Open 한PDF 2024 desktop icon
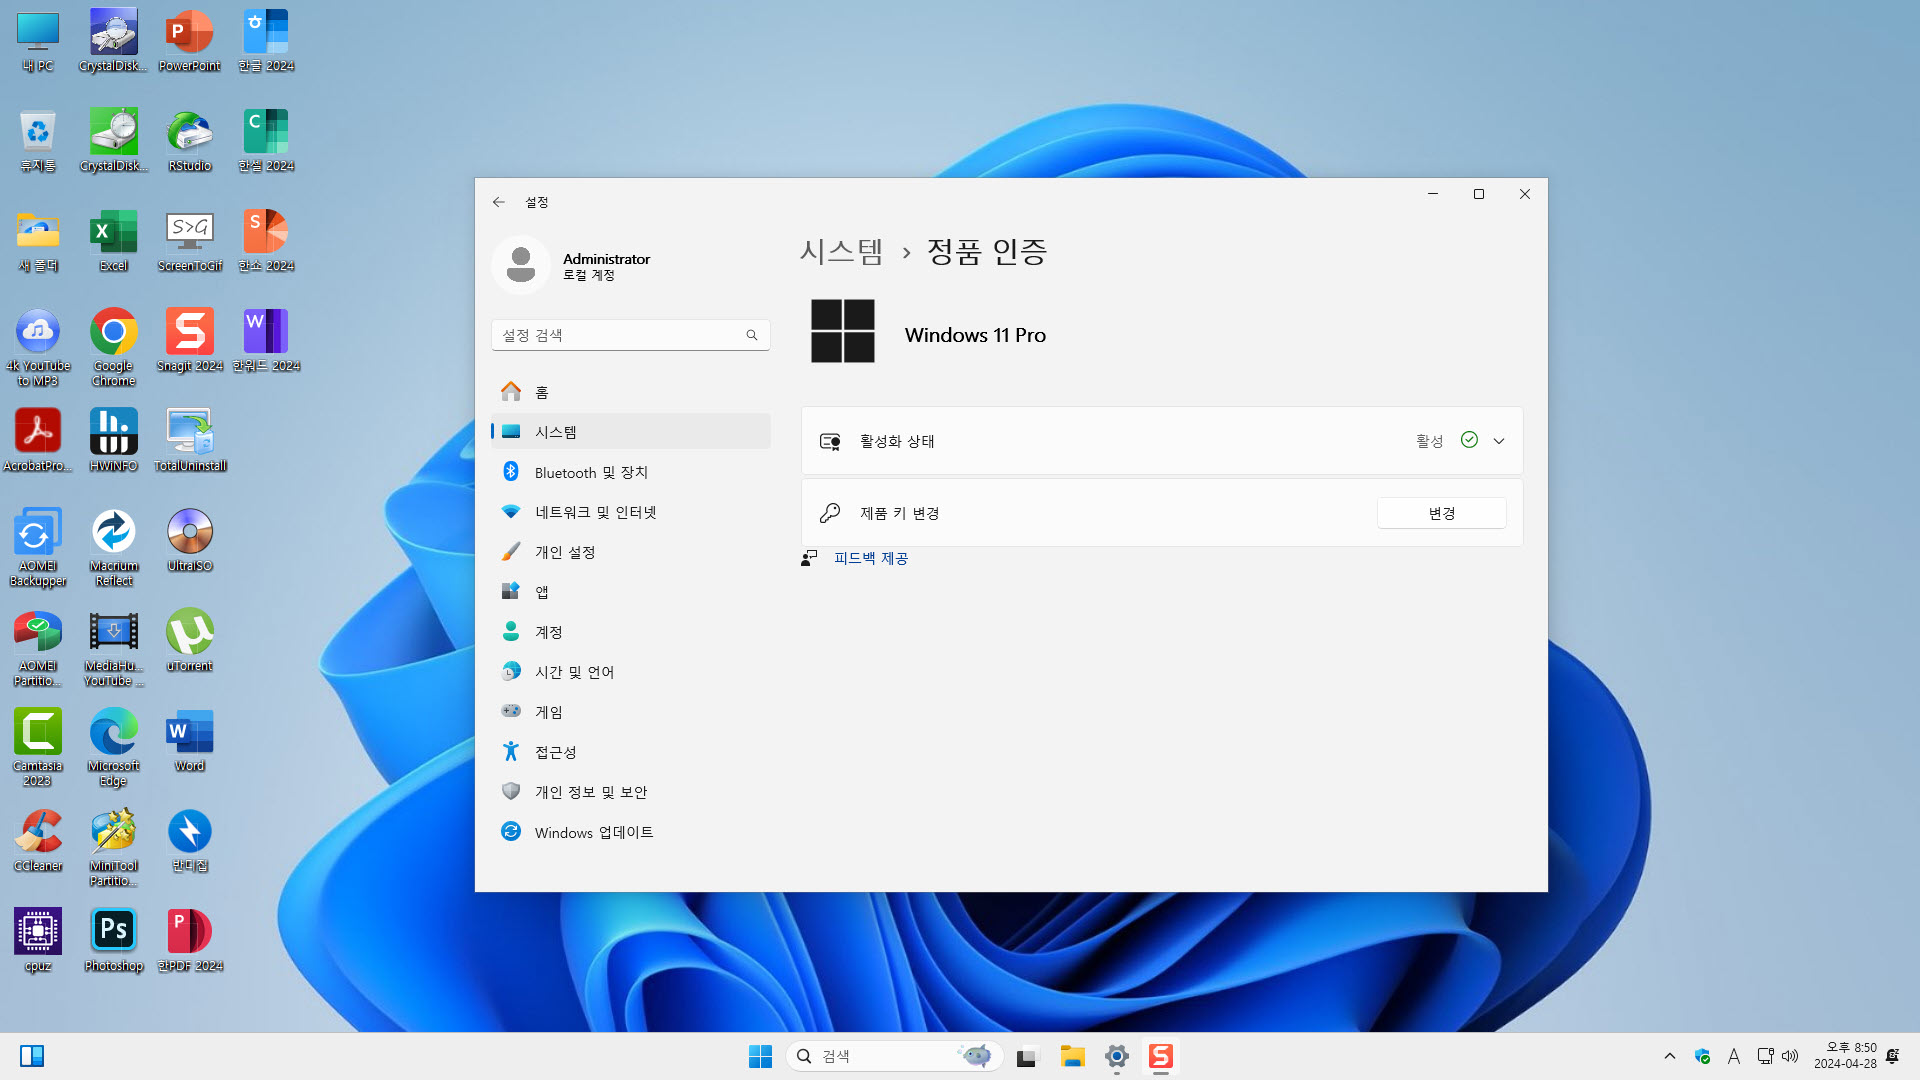 pyautogui.click(x=189, y=940)
